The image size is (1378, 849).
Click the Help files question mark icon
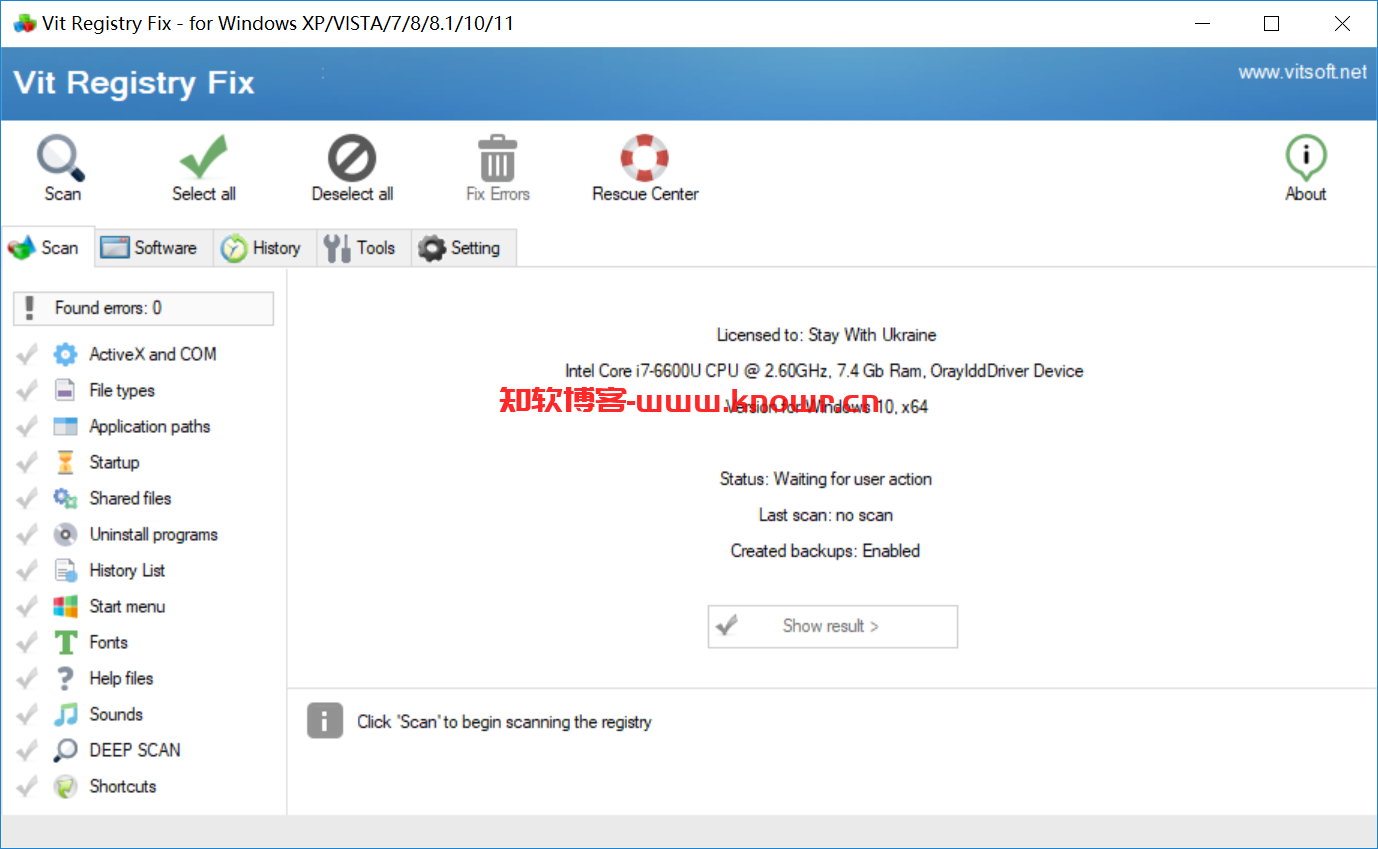tap(65, 678)
